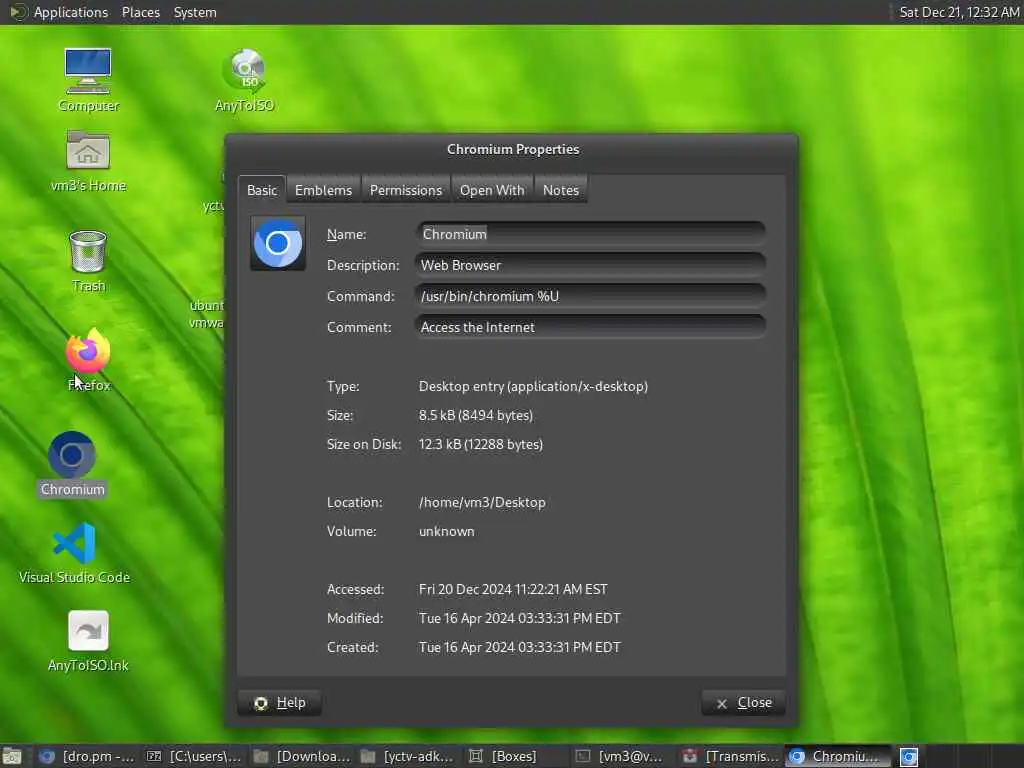
Task: Click the Volume value unknown
Action: point(447,531)
